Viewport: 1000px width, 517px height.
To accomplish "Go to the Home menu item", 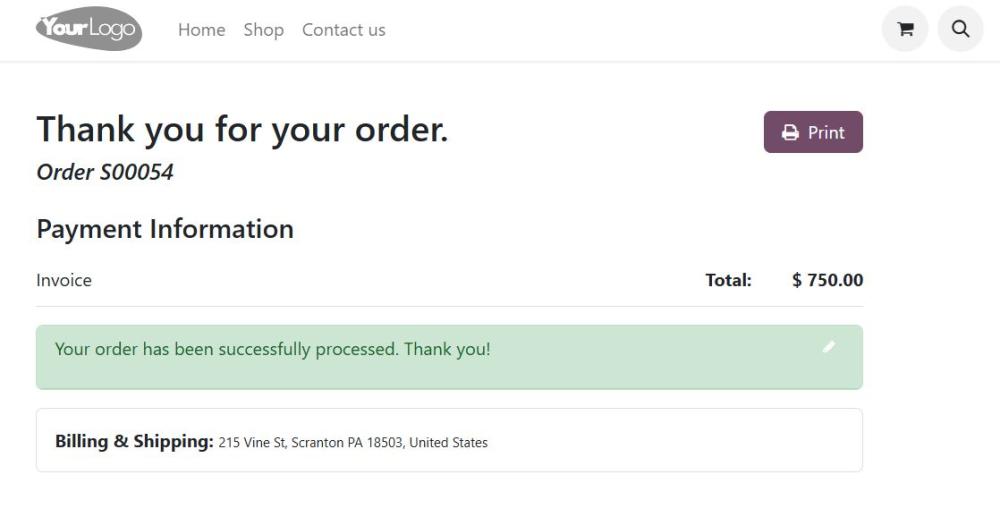I will (x=201, y=30).
